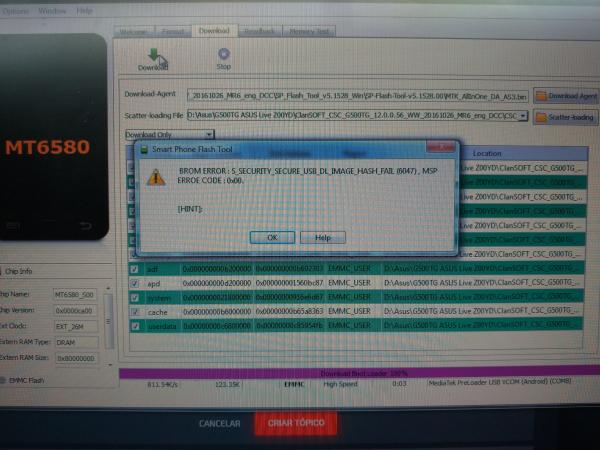Click the Scatter-loading folder button
The height and width of the screenshot is (450, 600).
(566, 117)
